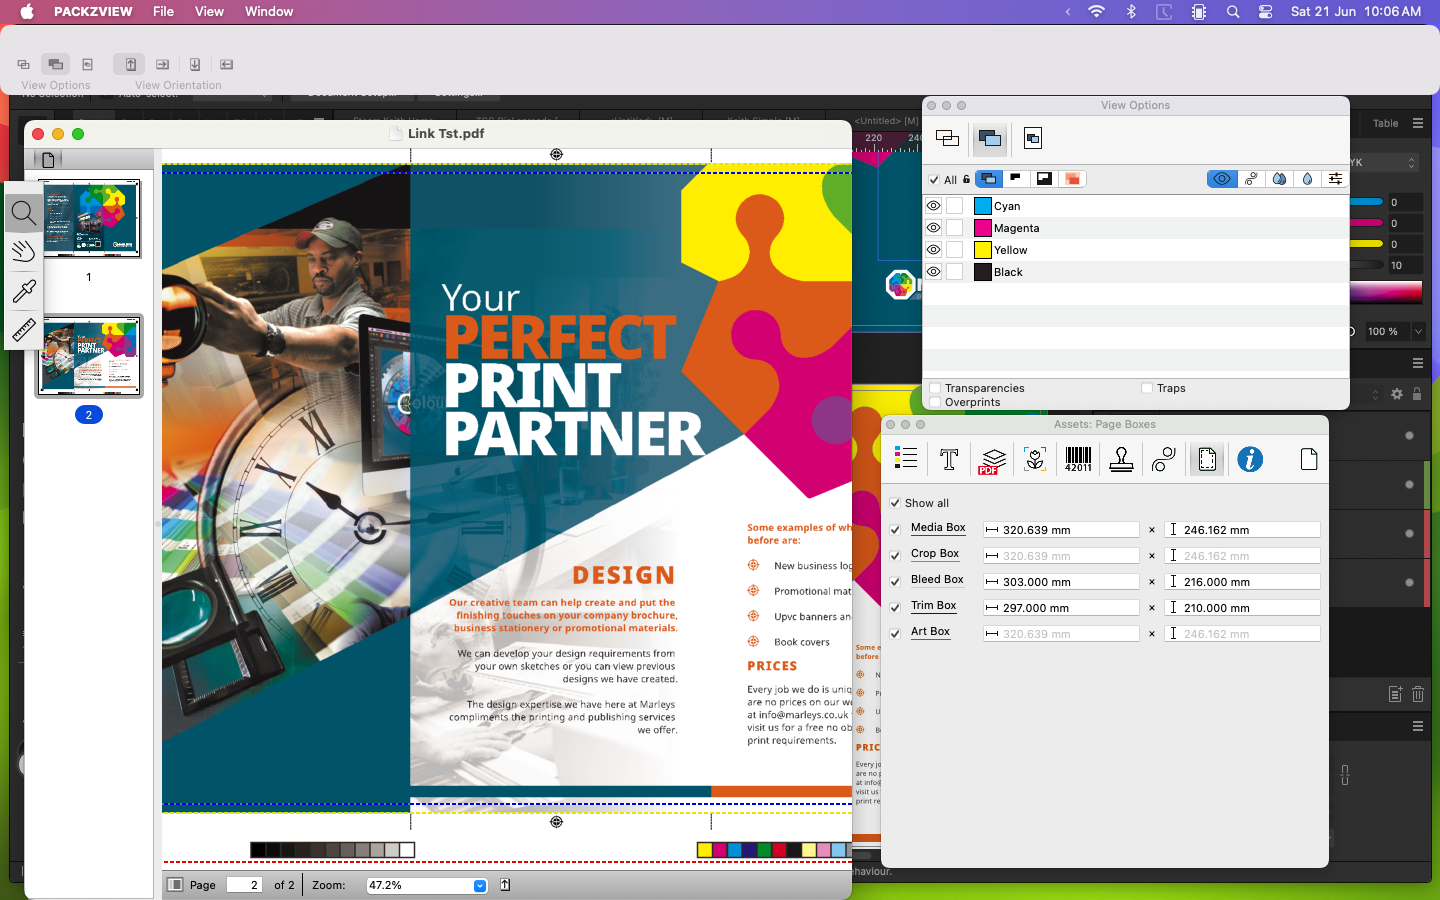
Task: Select the double ink drops mode
Action: 1279,179
